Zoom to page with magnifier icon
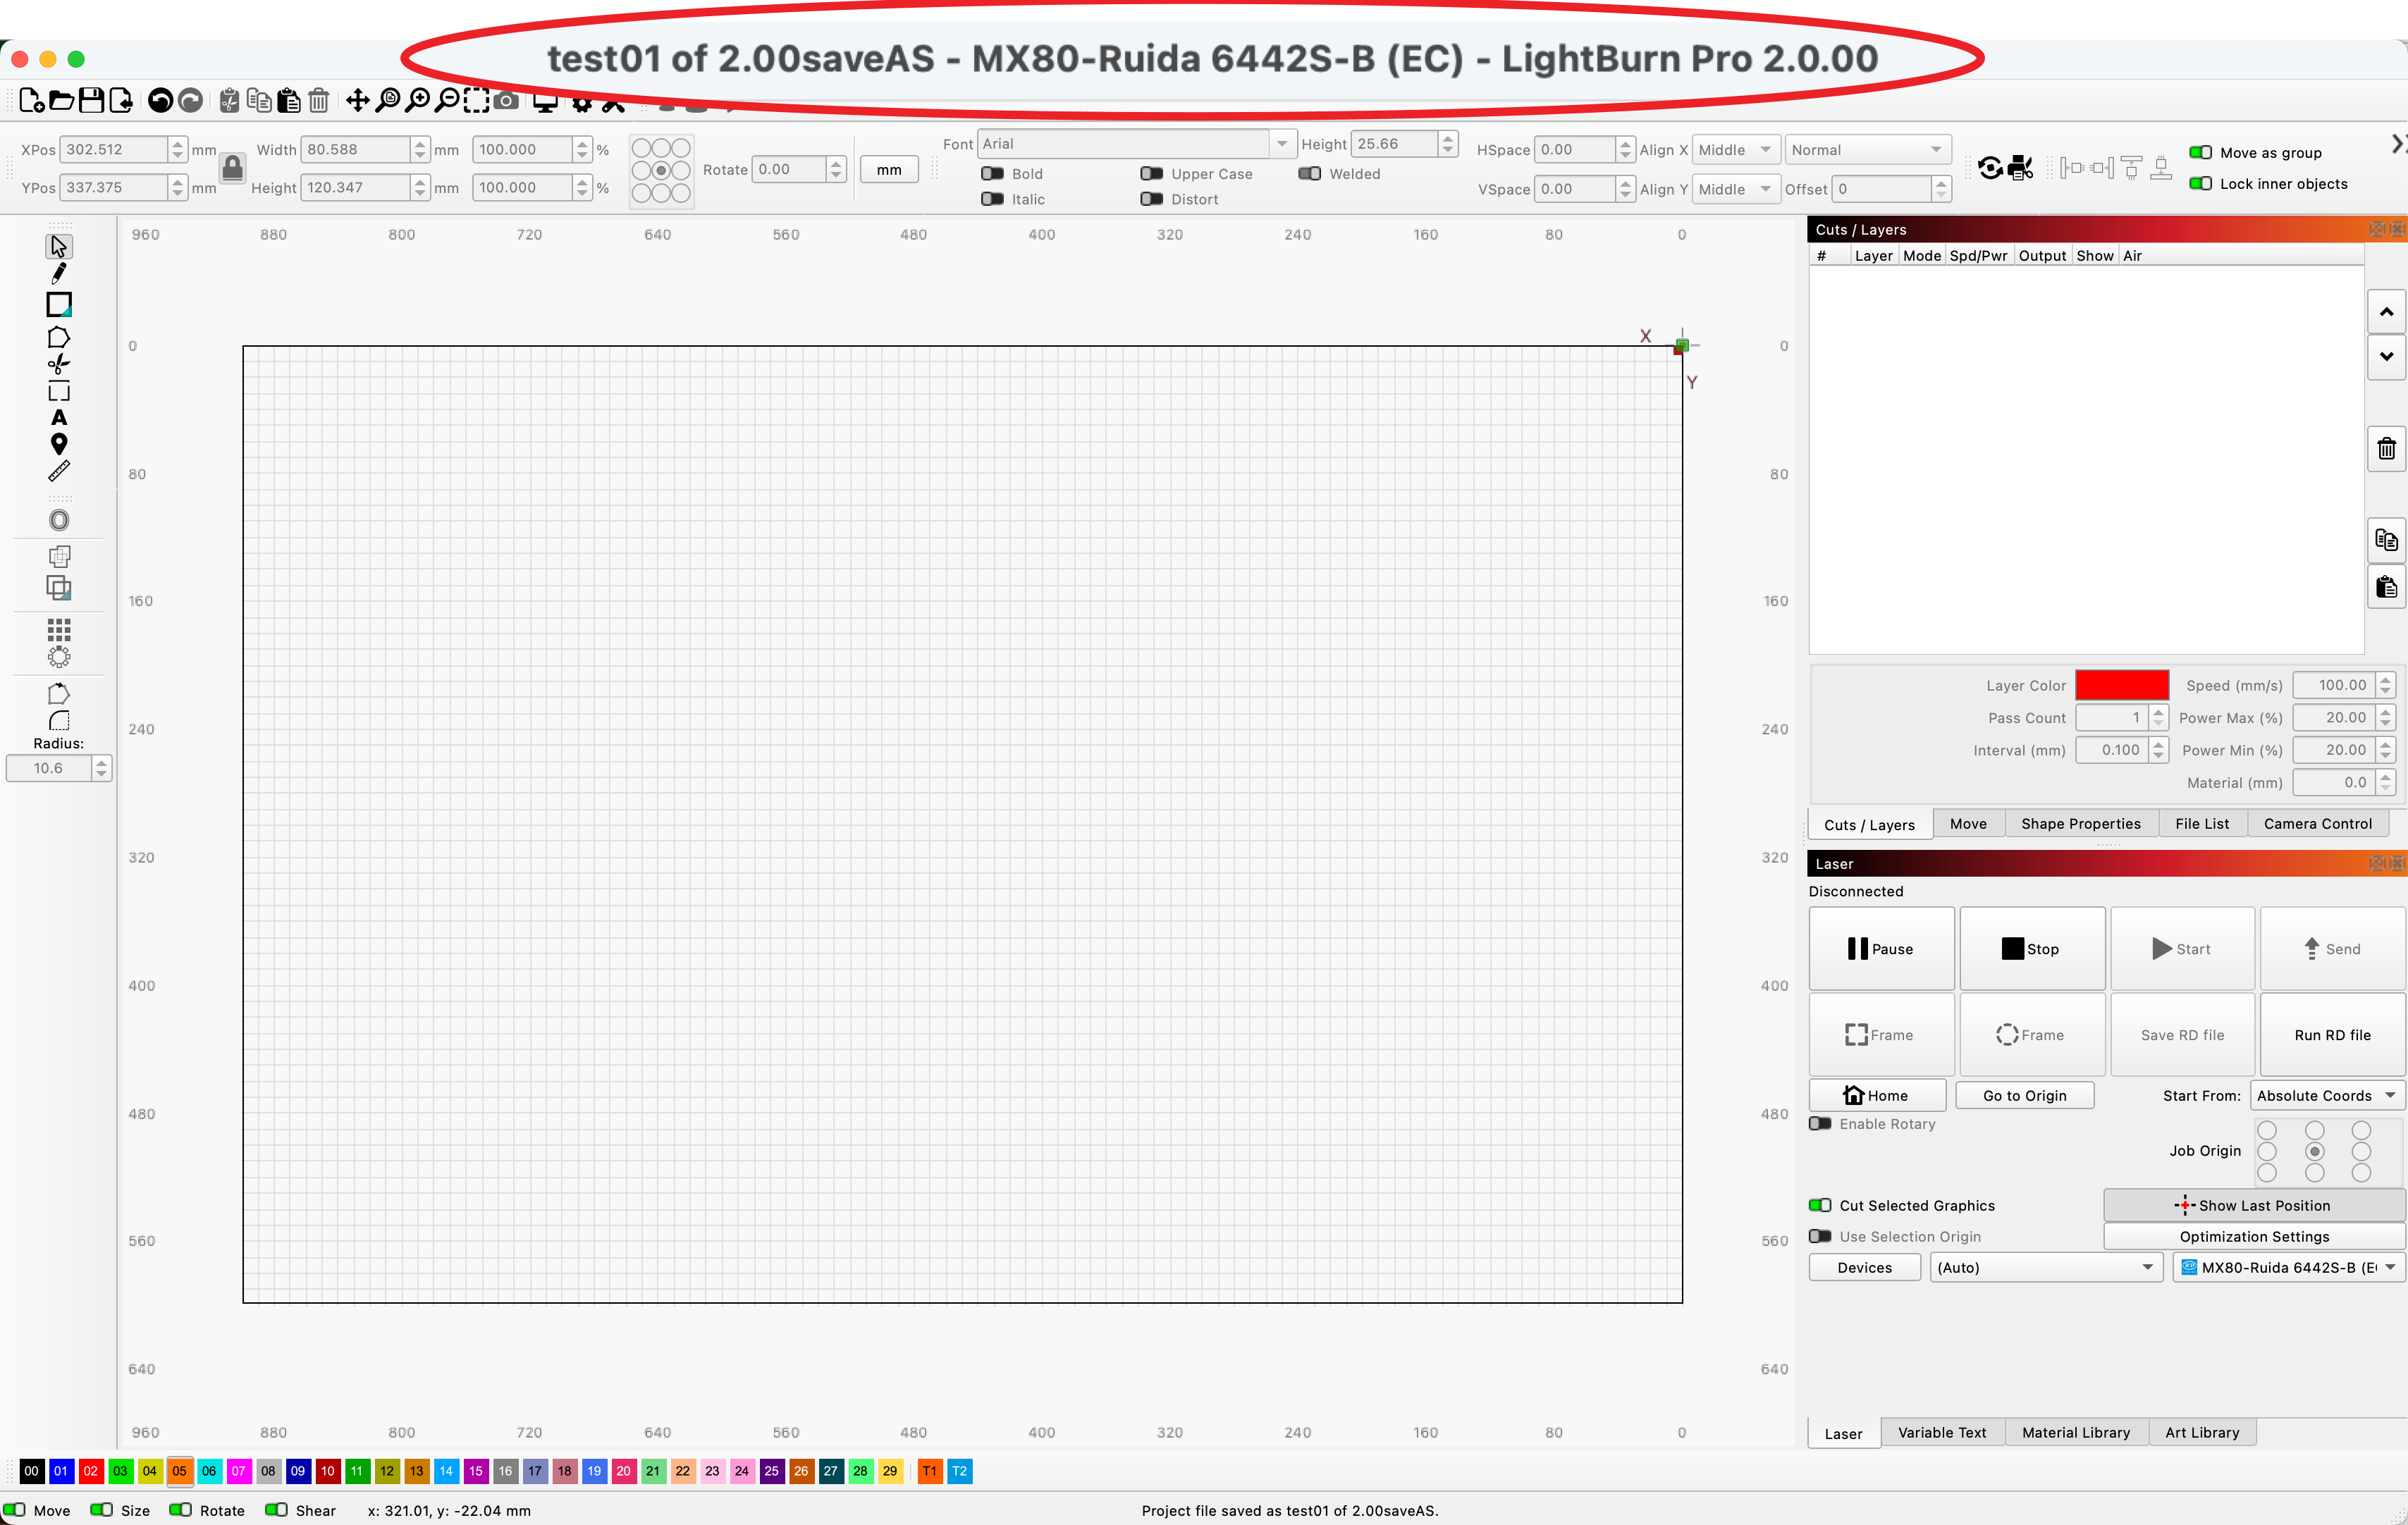This screenshot has height=1525, width=2408. click(x=387, y=100)
